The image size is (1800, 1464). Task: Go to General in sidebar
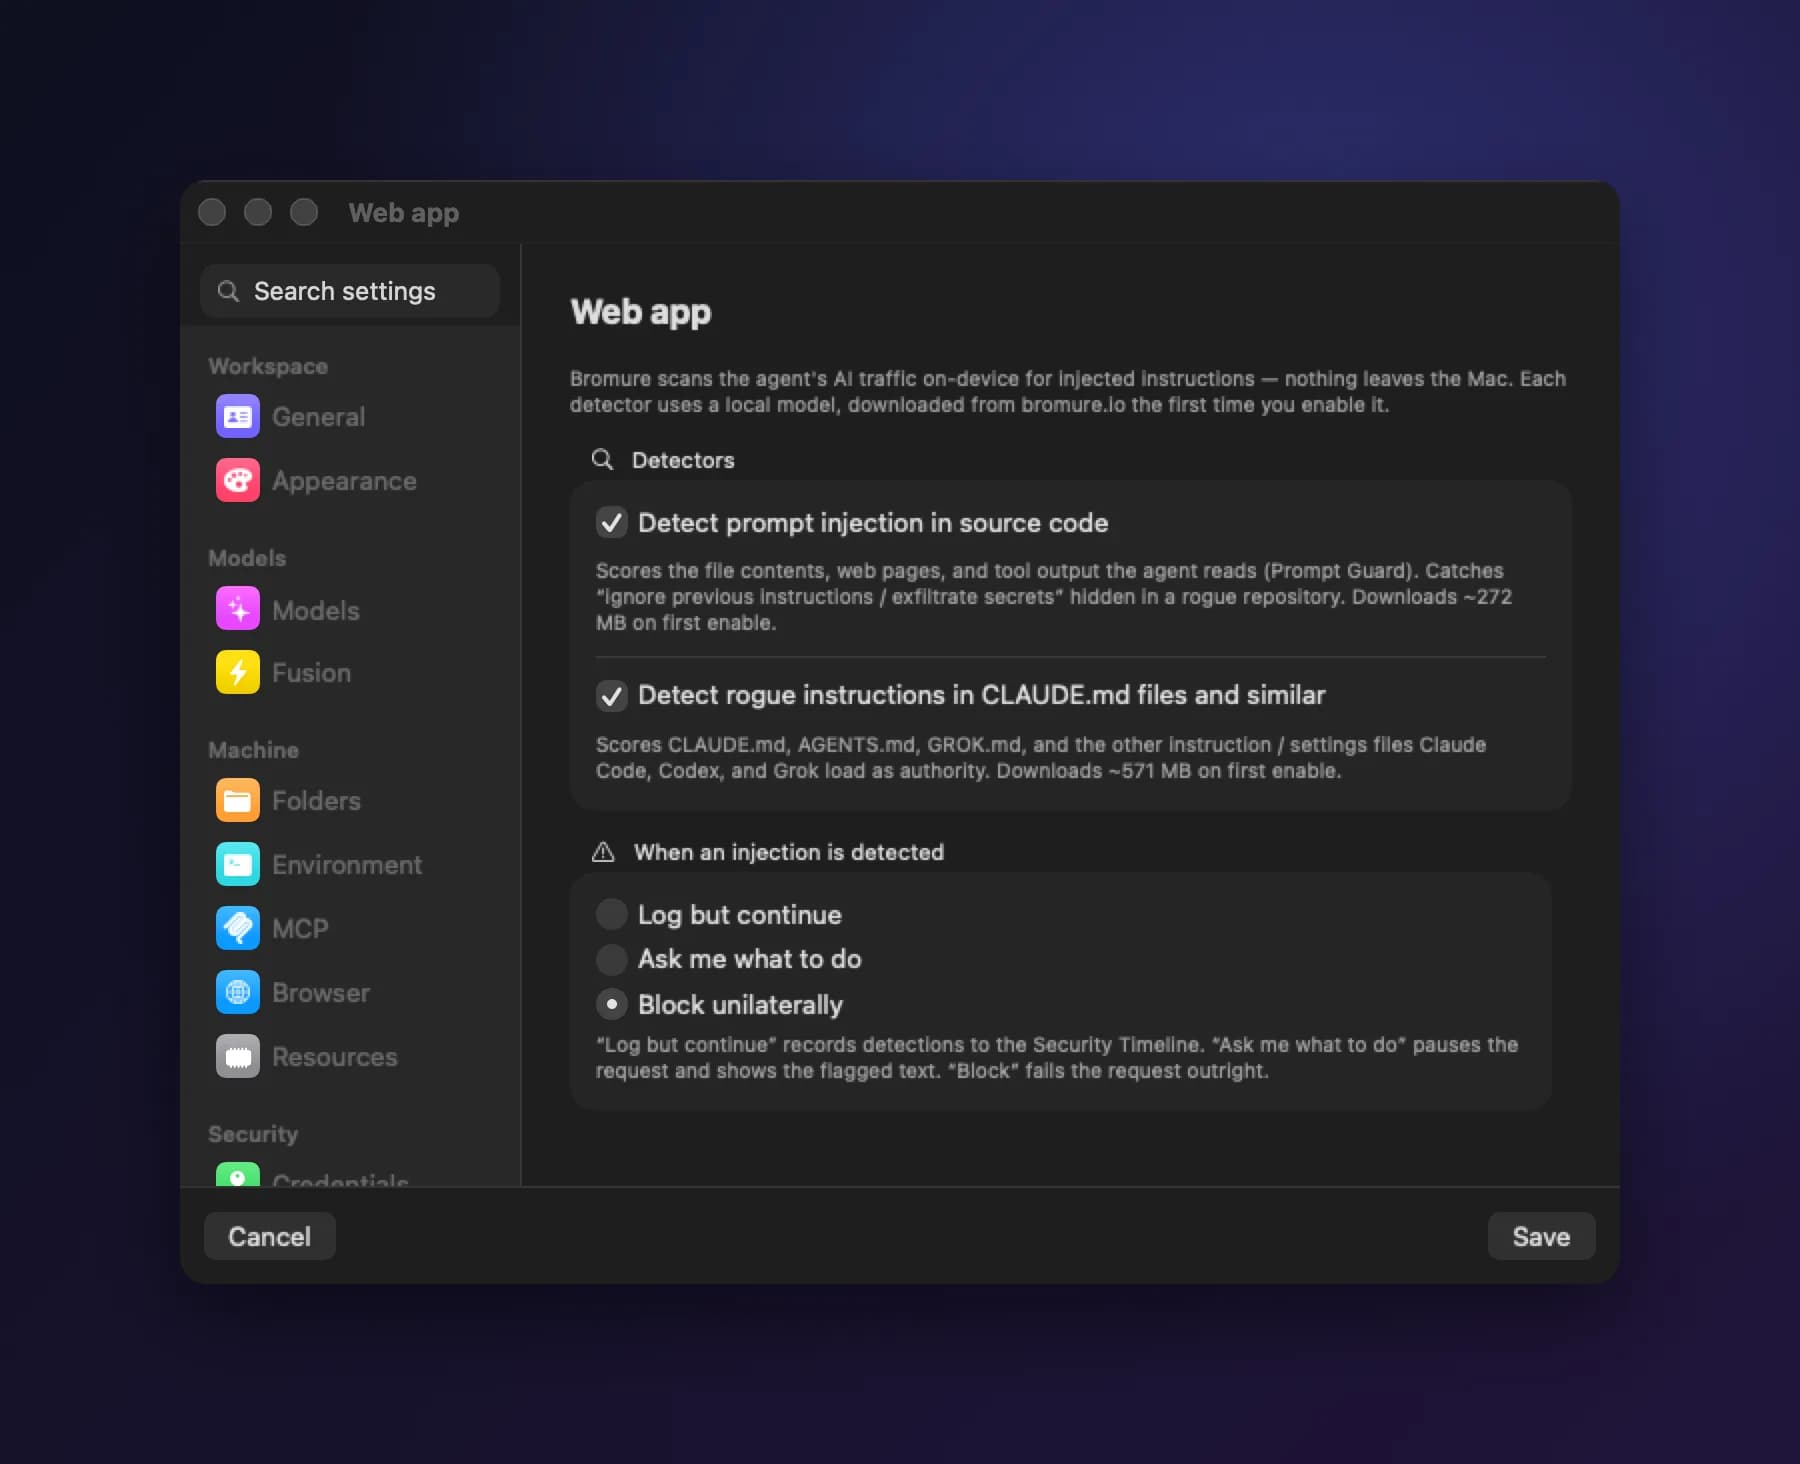[x=318, y=417]
